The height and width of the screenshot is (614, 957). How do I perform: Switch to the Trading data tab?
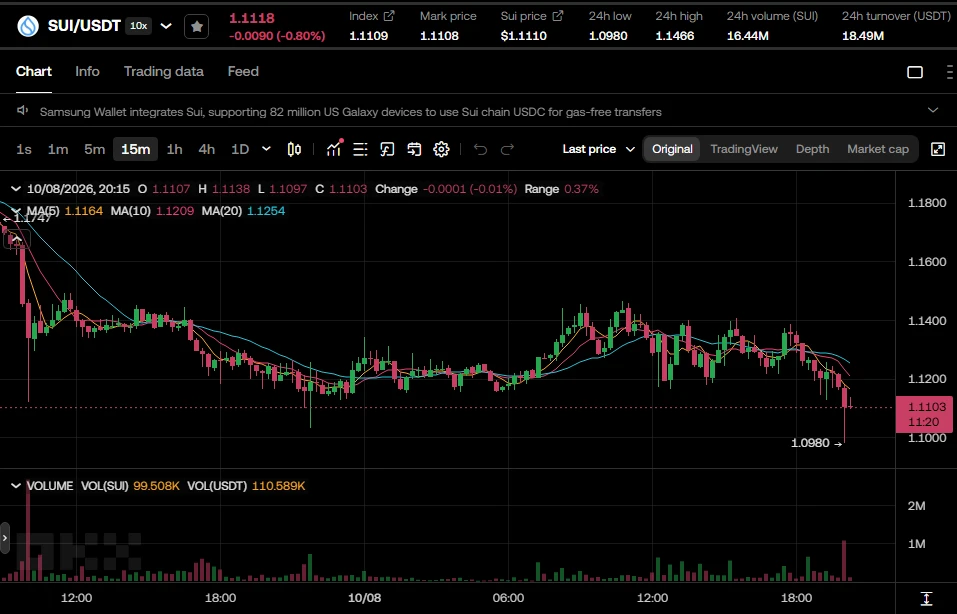164,71
